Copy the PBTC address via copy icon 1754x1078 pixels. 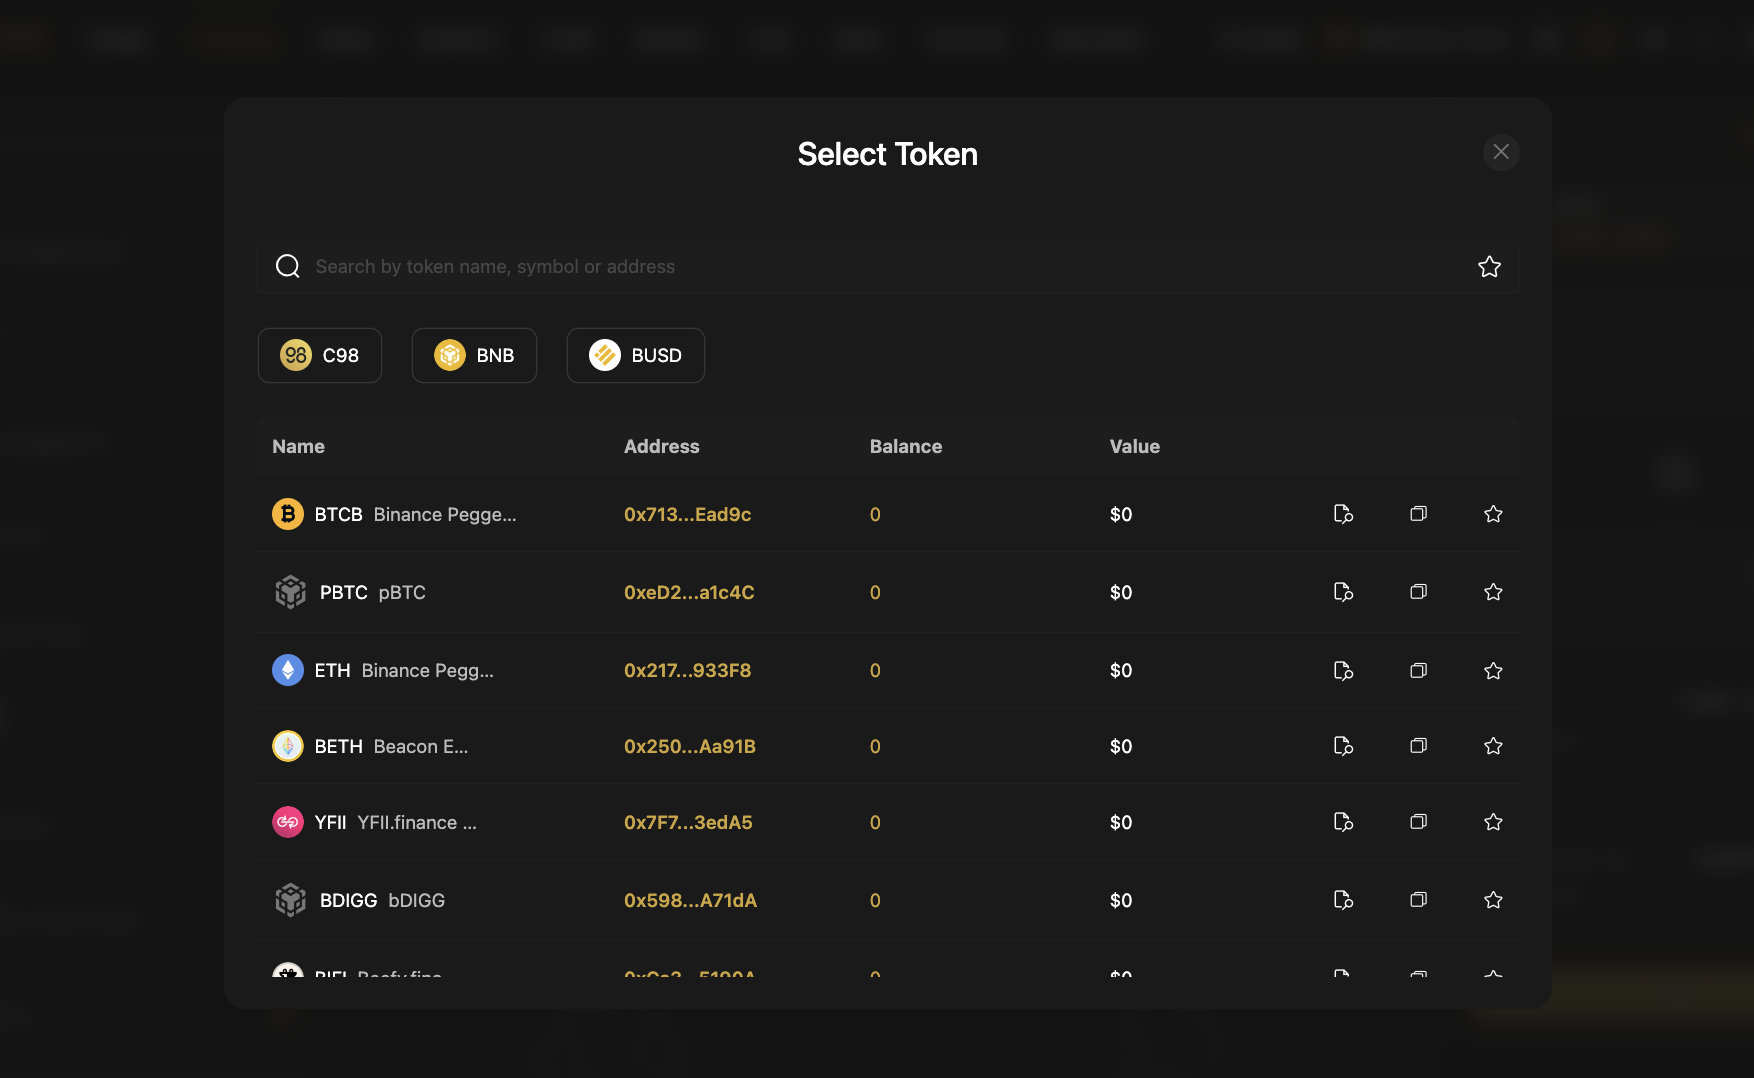[x=1418, y=592]
